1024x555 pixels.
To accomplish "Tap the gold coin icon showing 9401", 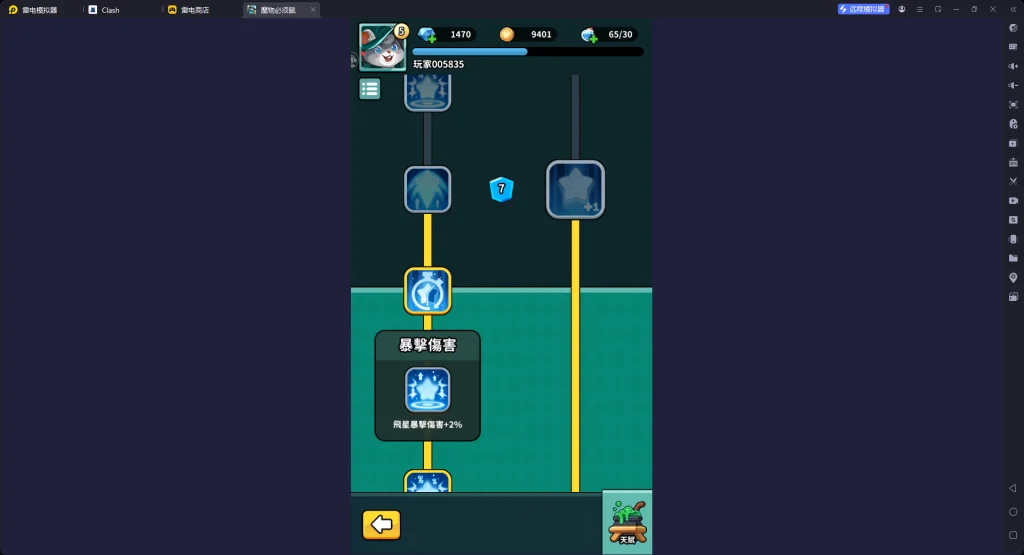I will (x=507, y=34).
